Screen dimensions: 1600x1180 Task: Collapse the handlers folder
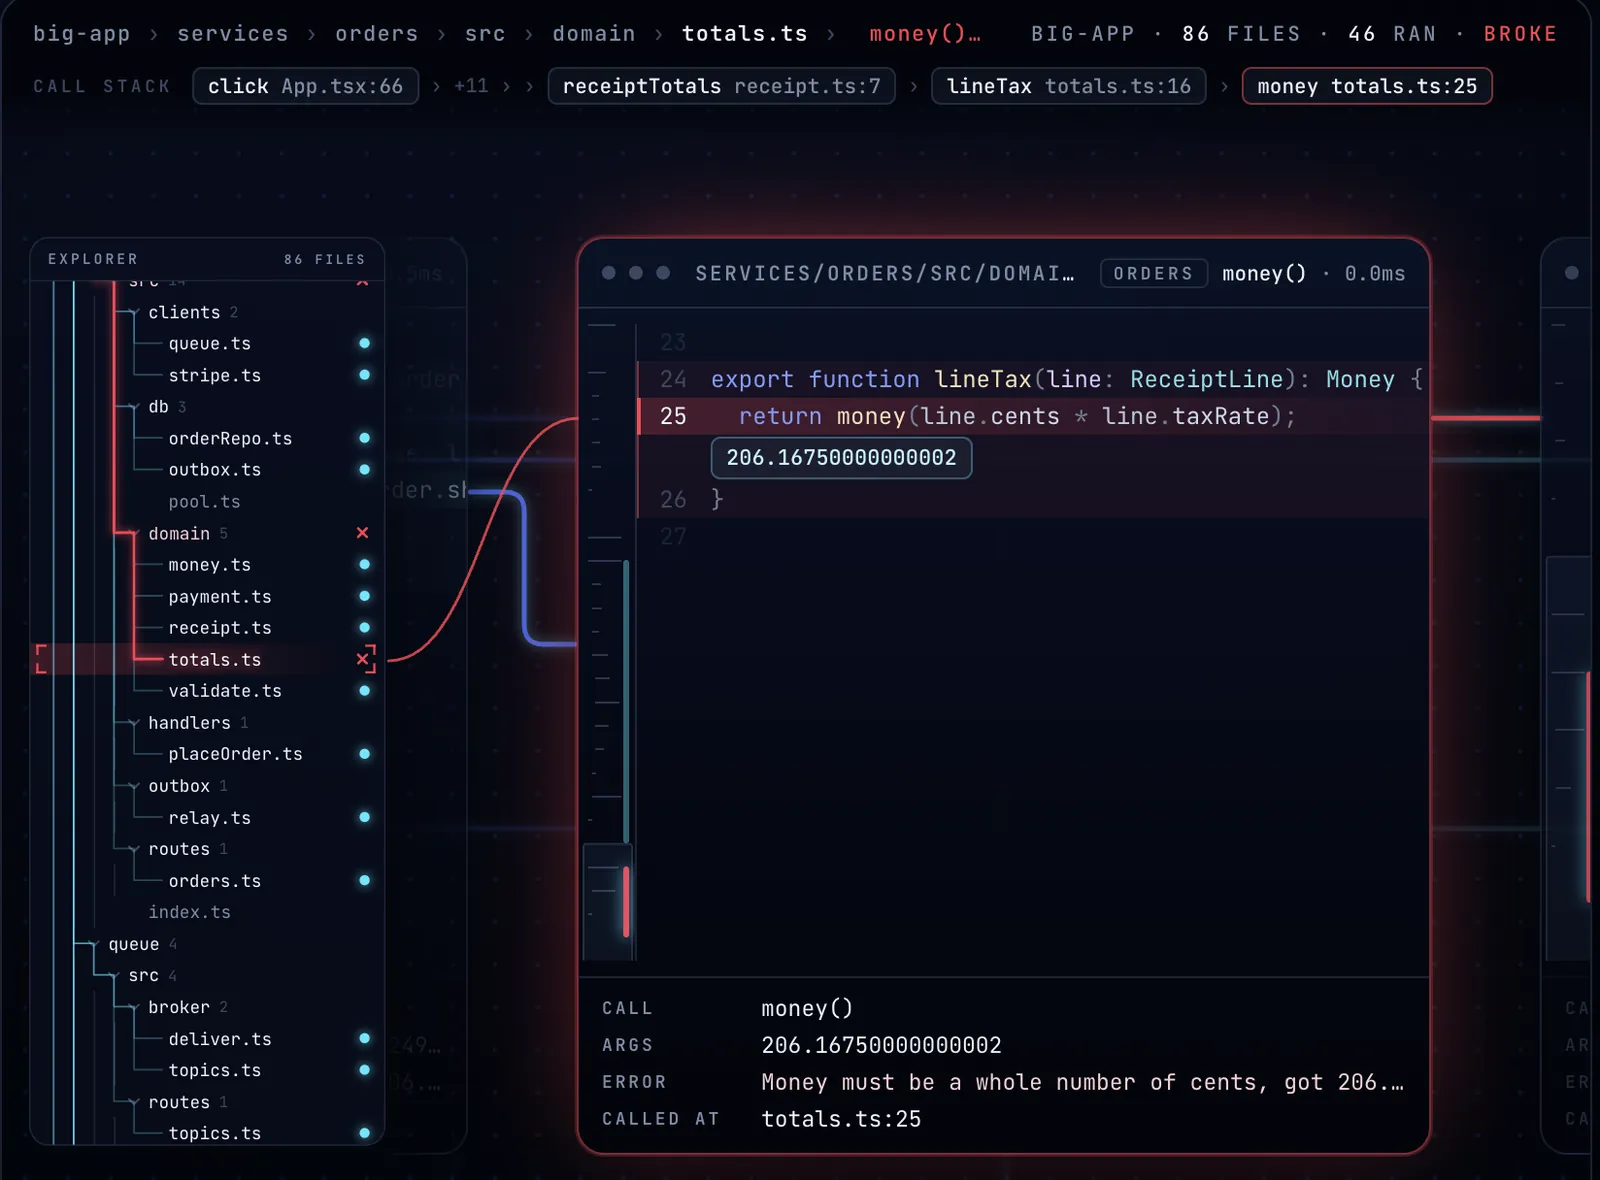click(x=134, y=723)
